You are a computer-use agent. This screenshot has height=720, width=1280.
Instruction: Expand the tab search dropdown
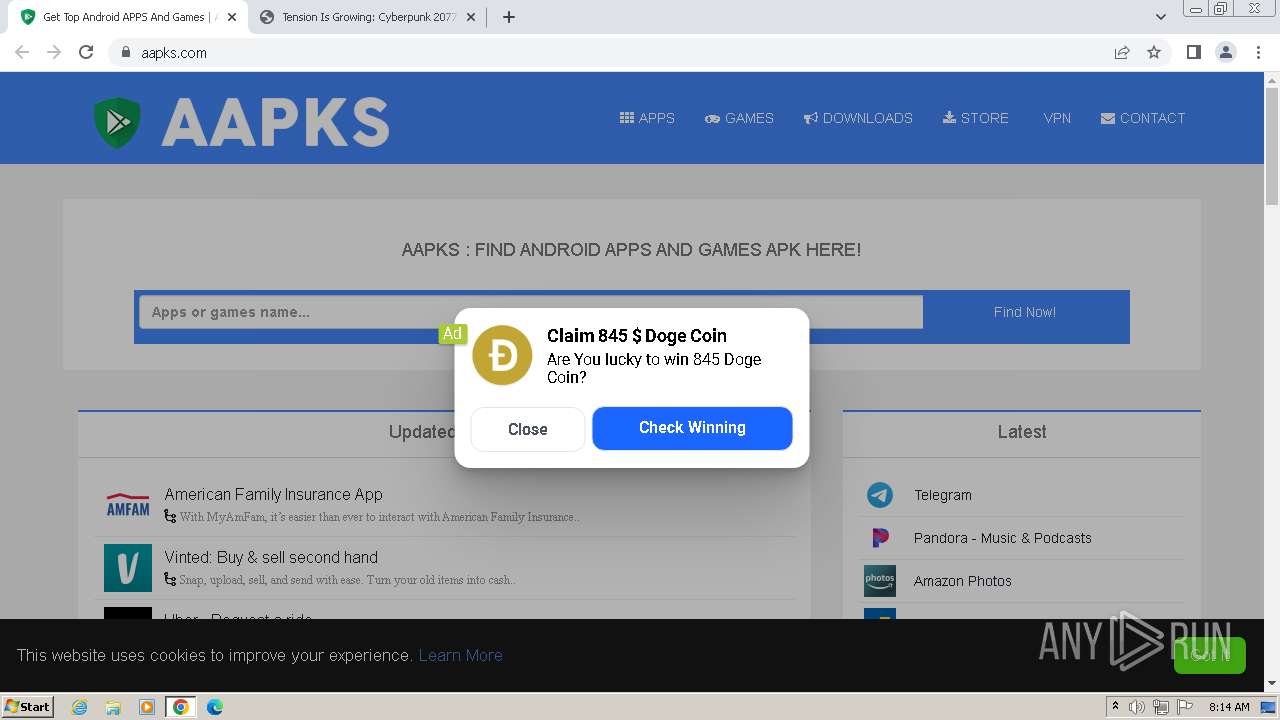[x=1160, y=17]
